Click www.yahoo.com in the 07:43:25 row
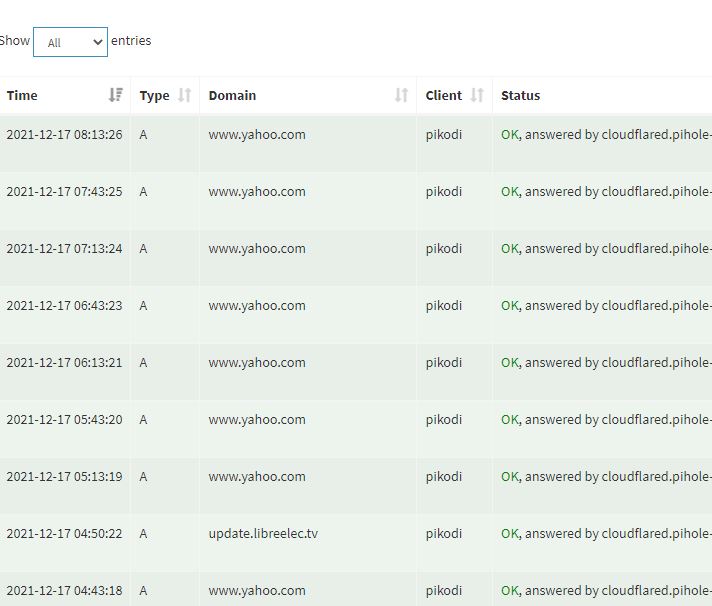 point(257,192)
